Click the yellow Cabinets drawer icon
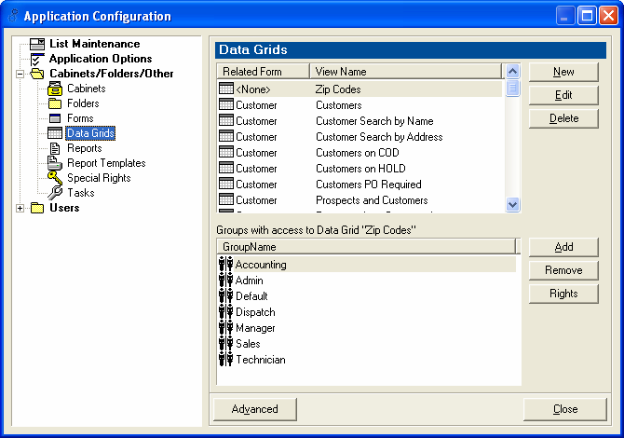The image size is (624, 438). click(55, 88)
